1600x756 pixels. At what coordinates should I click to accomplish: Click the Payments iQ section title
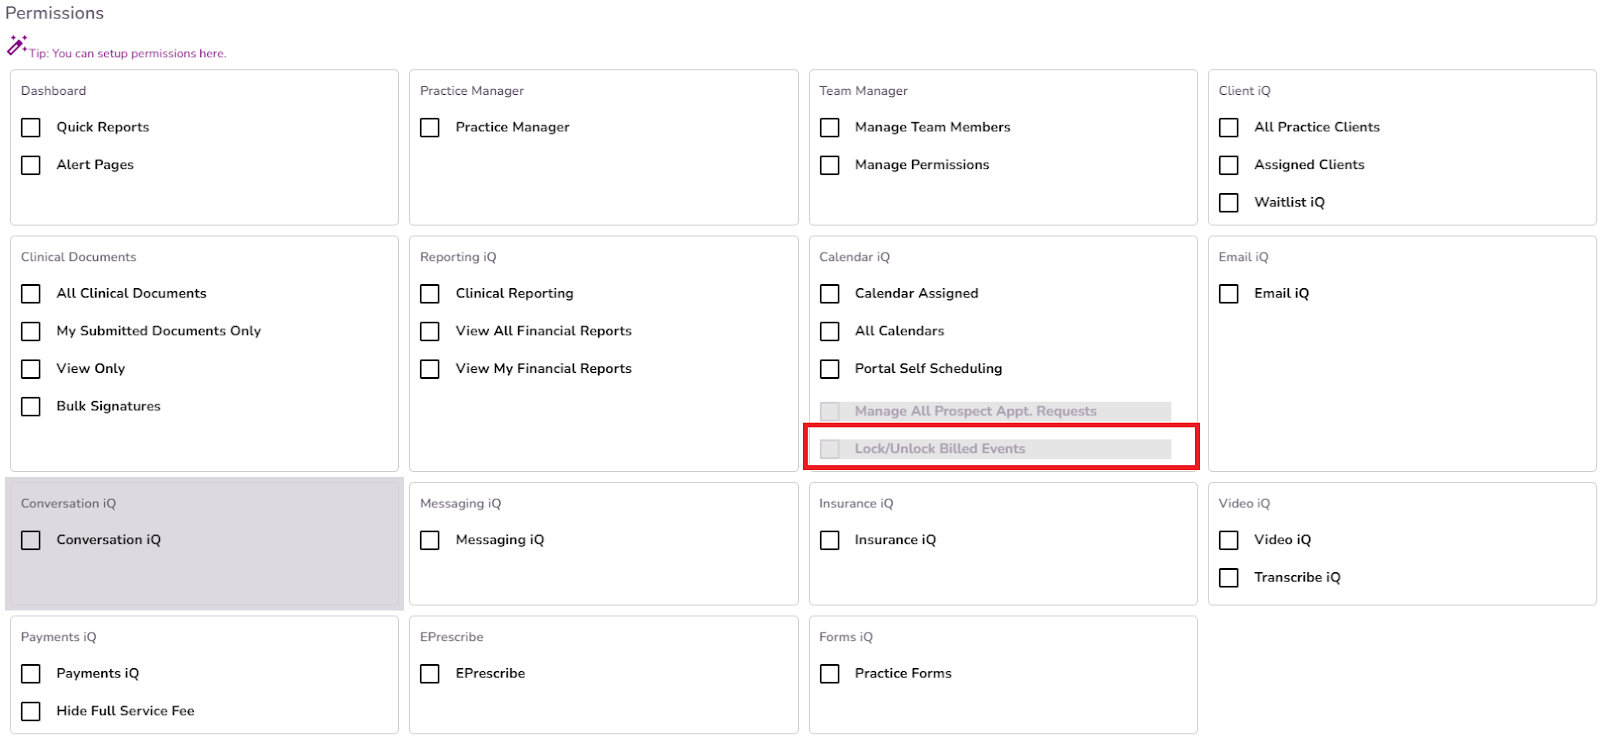coord(59,637)
